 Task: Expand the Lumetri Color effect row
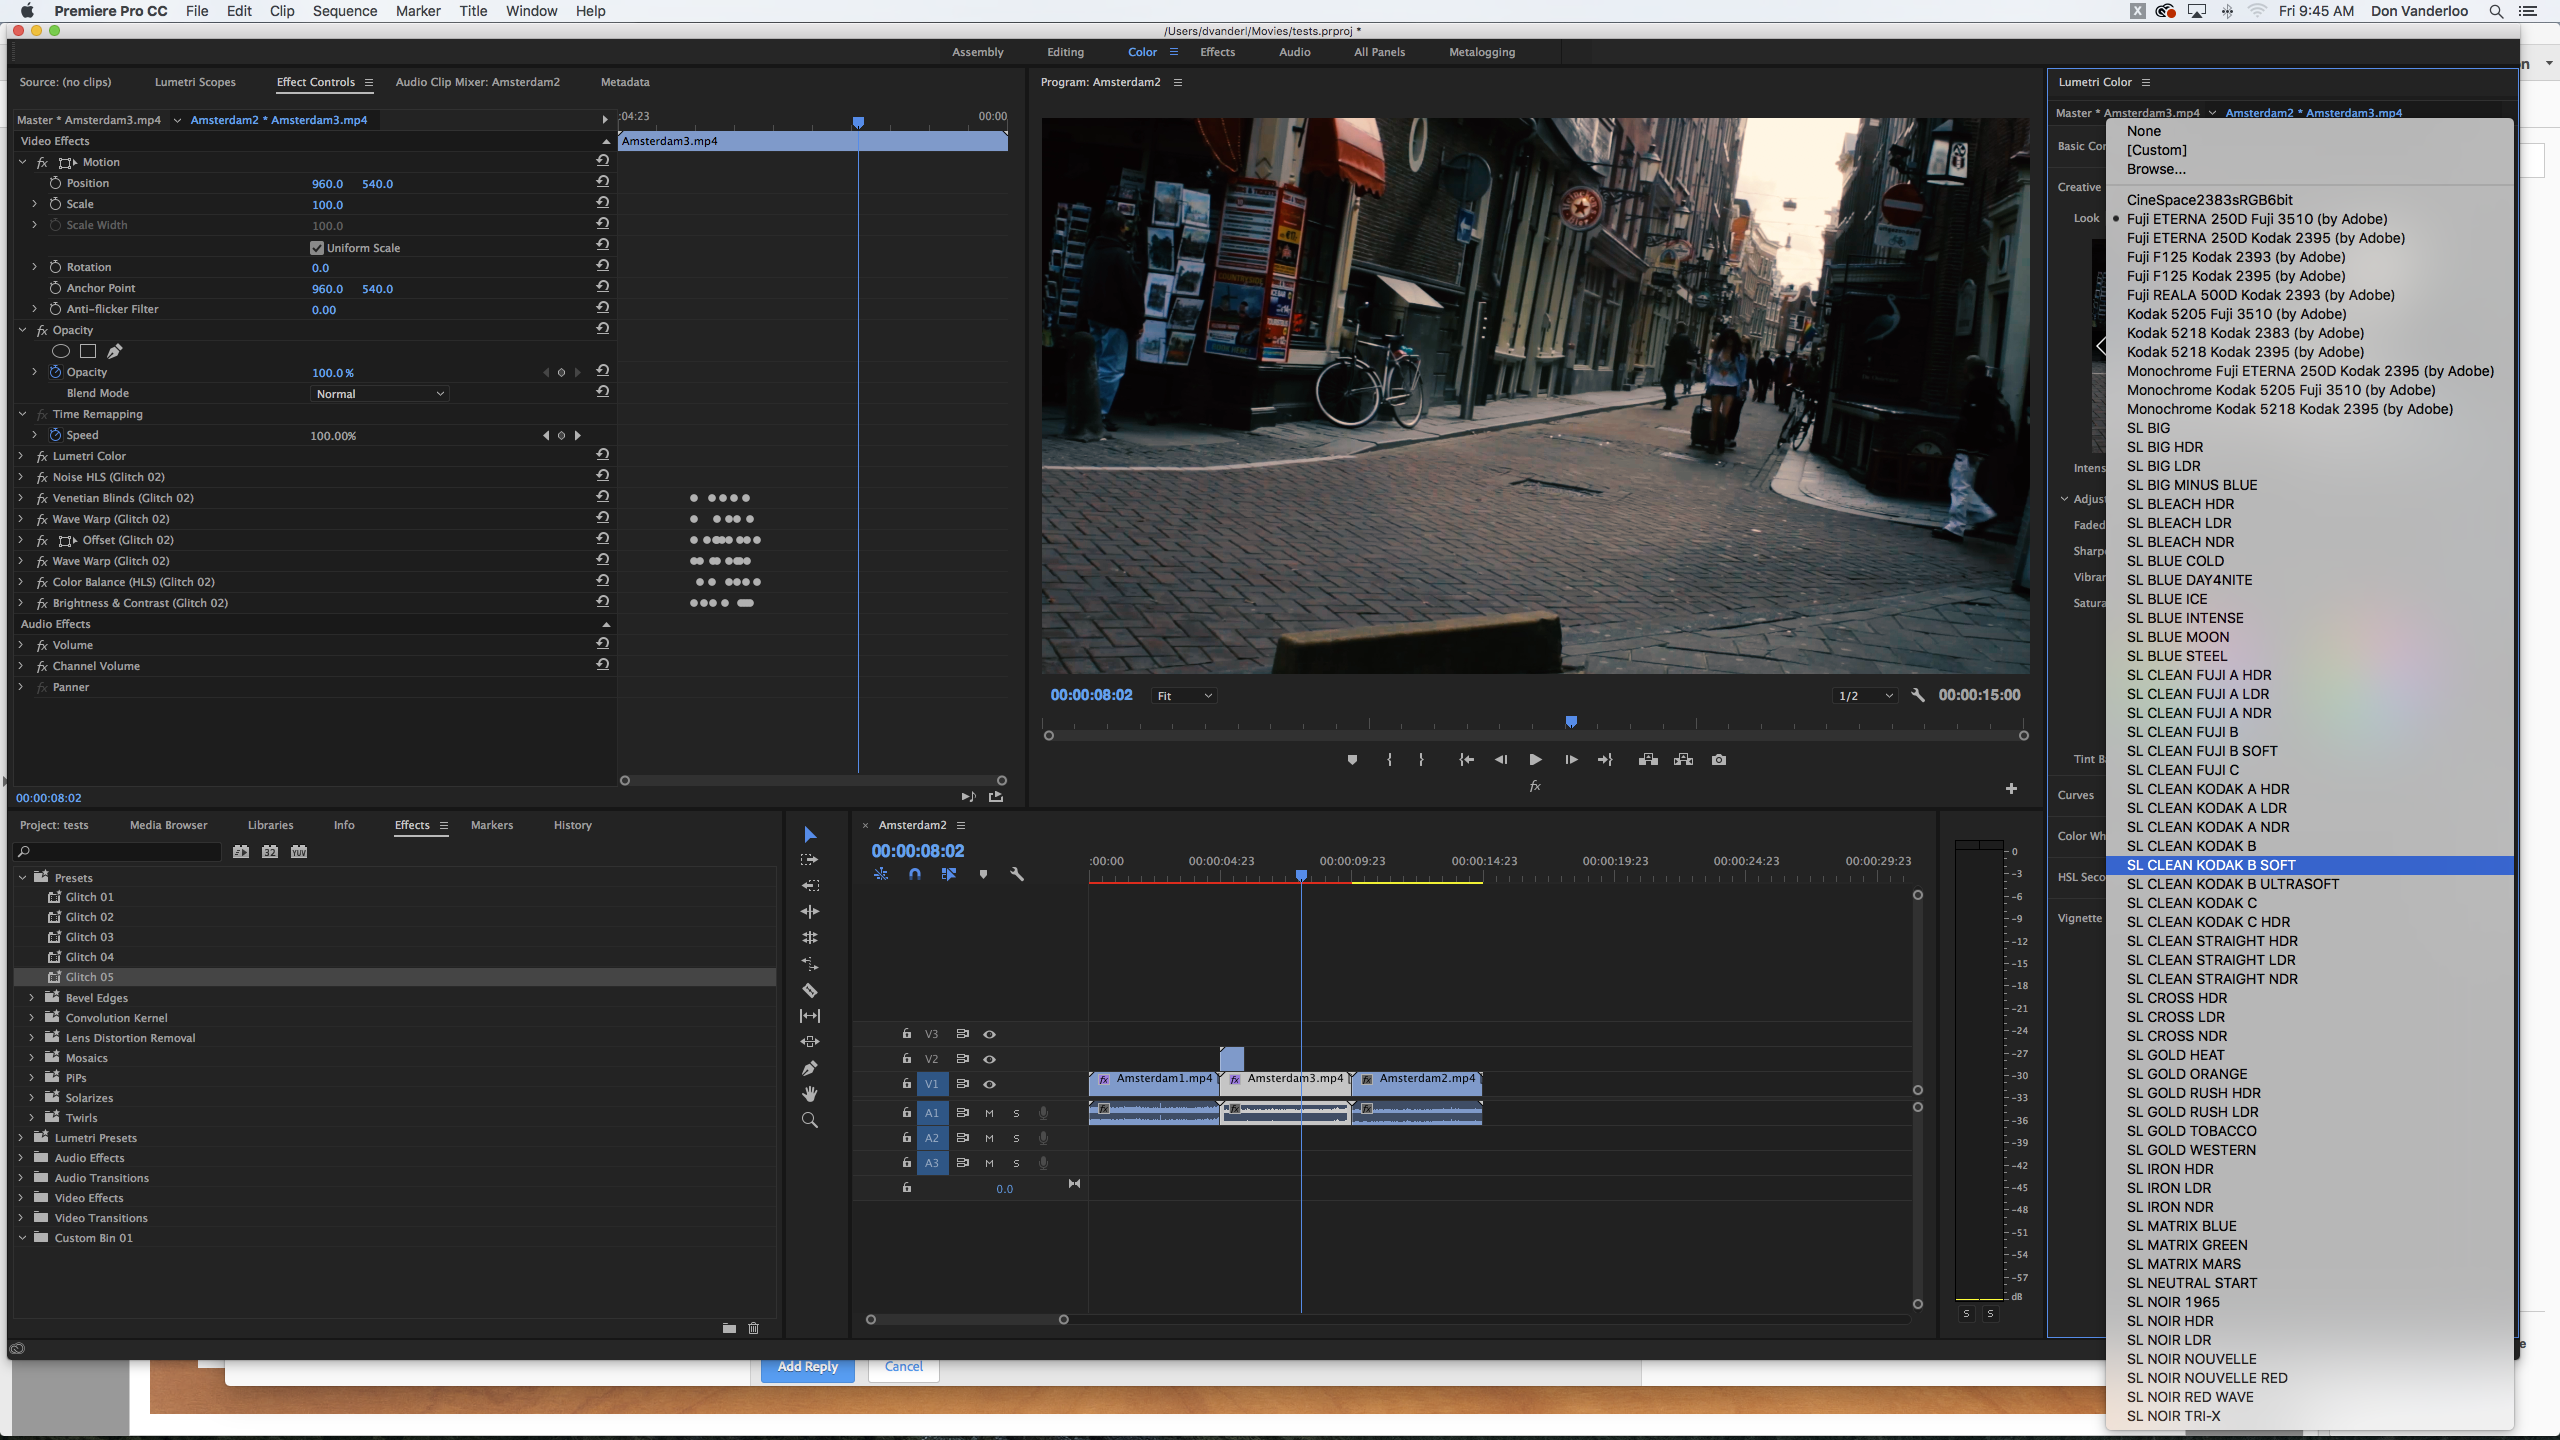21,456
